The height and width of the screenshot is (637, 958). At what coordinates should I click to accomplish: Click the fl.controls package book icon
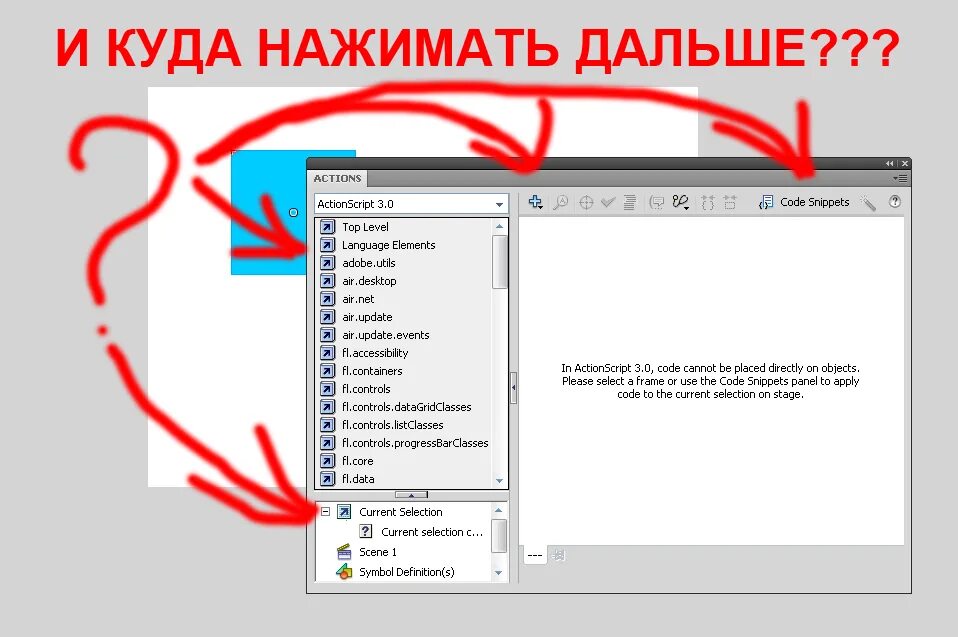coord(327,389)
